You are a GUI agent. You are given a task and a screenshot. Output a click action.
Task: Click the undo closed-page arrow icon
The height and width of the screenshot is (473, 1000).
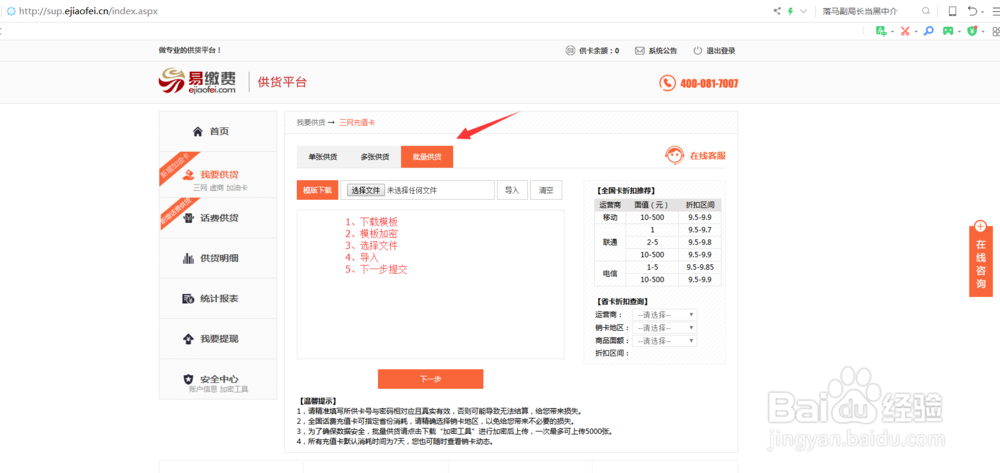coord(972,11)
